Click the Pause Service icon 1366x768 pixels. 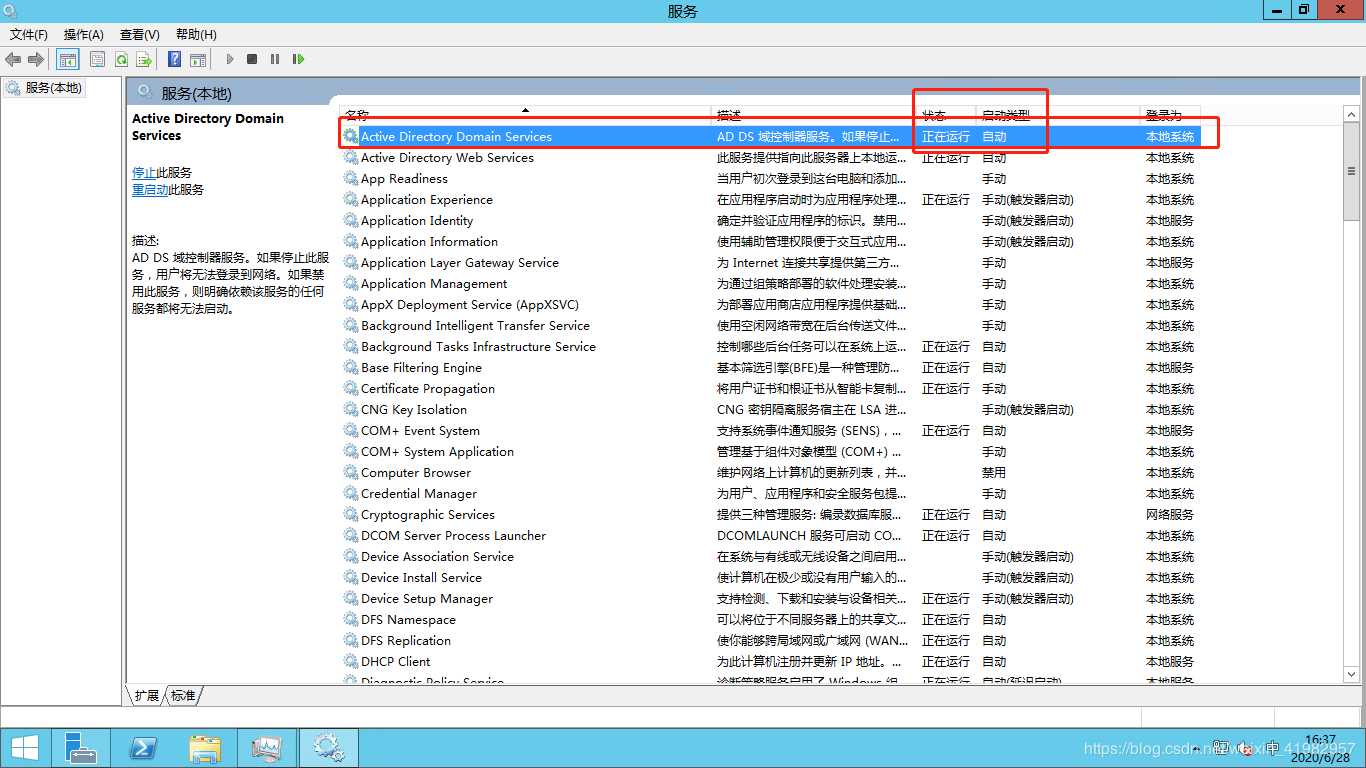pos(275,60)
